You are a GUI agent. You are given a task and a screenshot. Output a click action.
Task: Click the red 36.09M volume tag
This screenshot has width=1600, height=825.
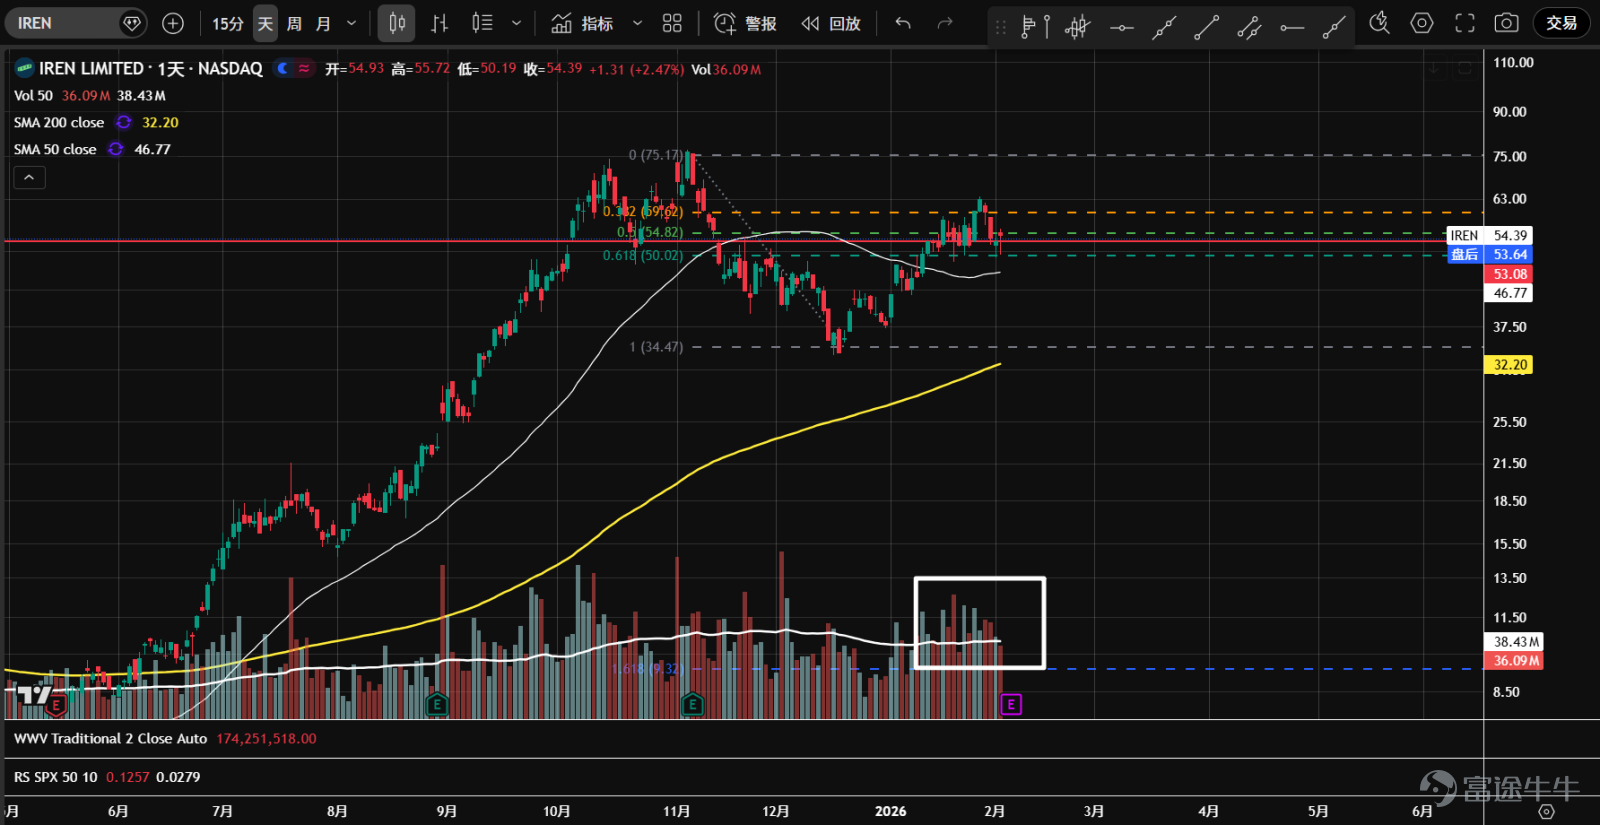(x=1515, y=661)
